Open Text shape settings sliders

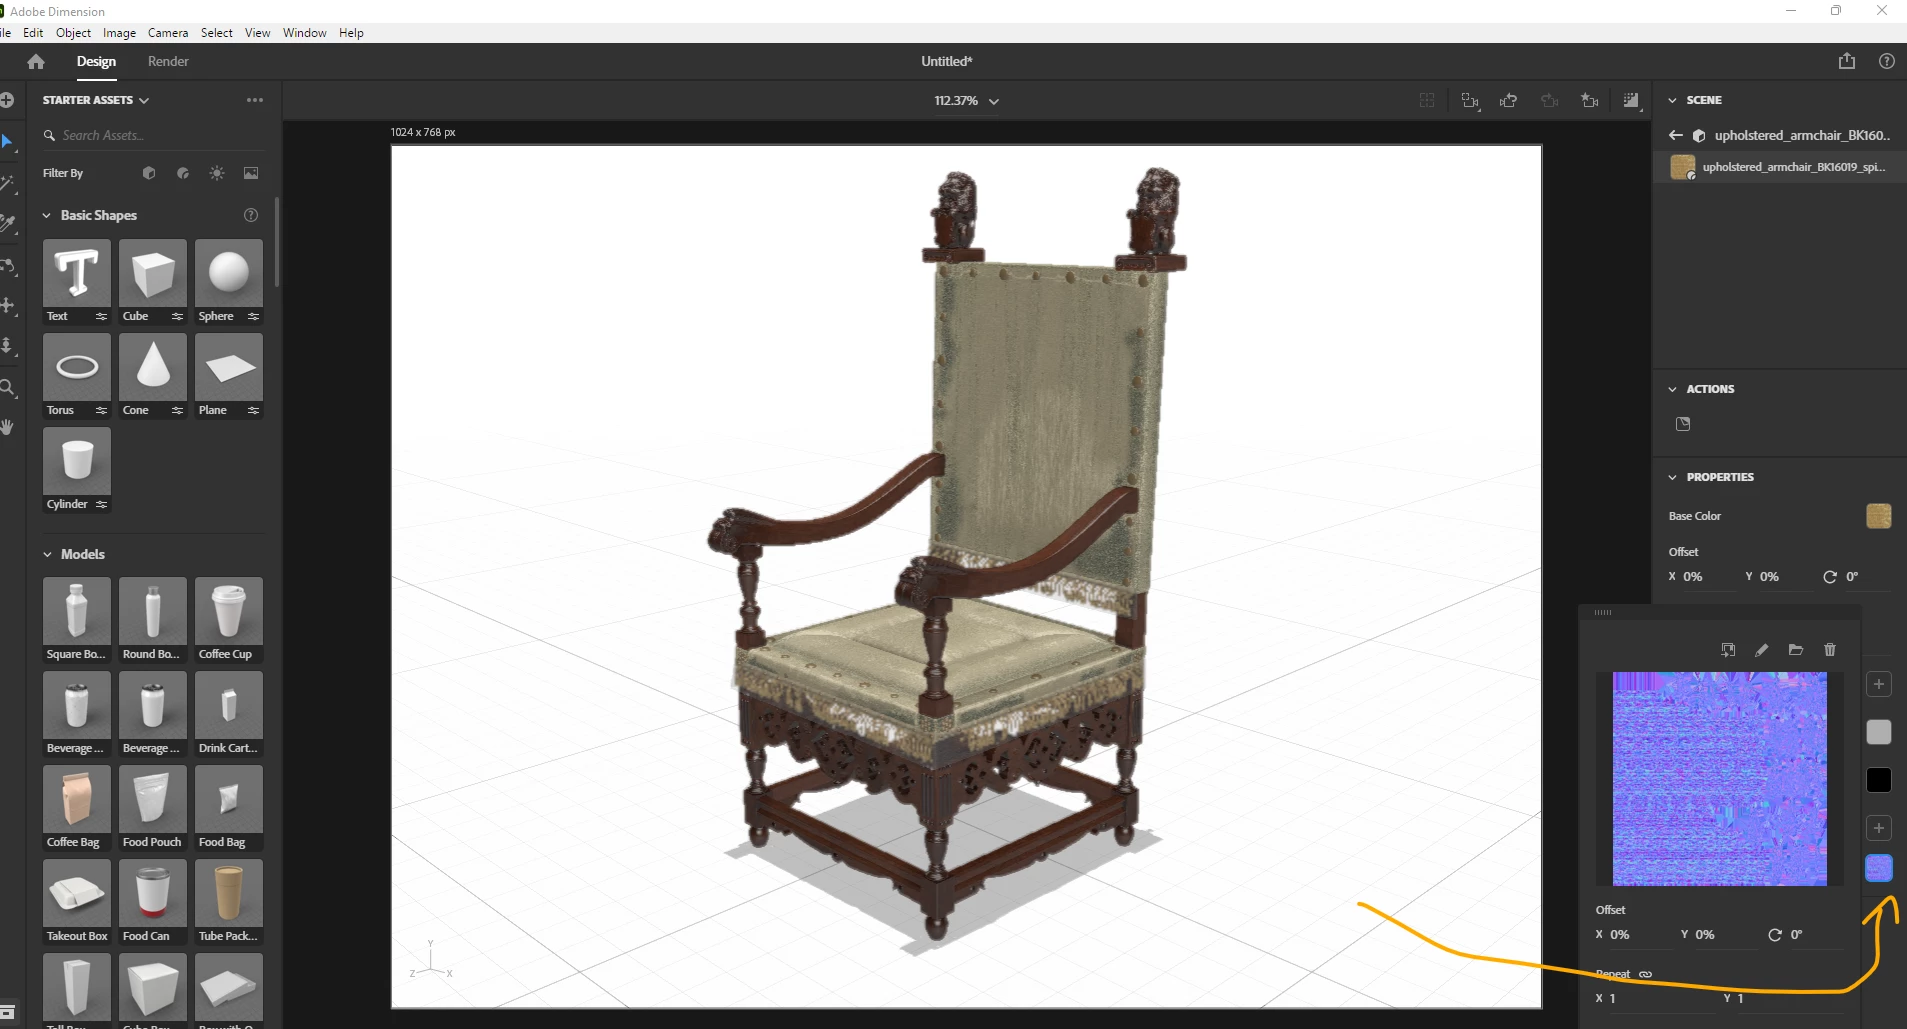(x=101, y=316)
